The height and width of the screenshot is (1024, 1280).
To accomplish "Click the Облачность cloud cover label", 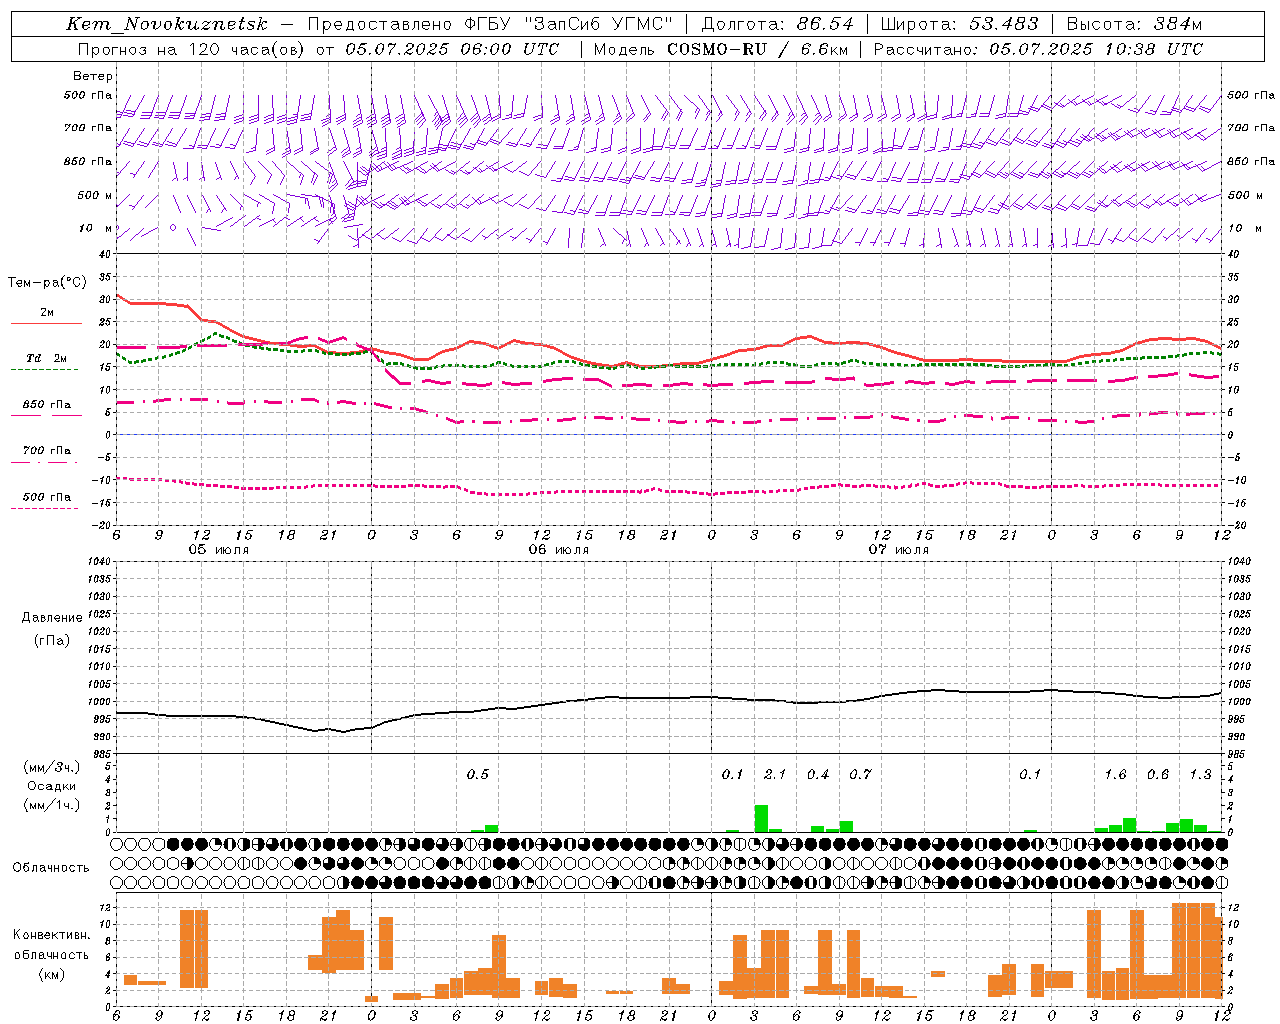I will tap(51, 867).
